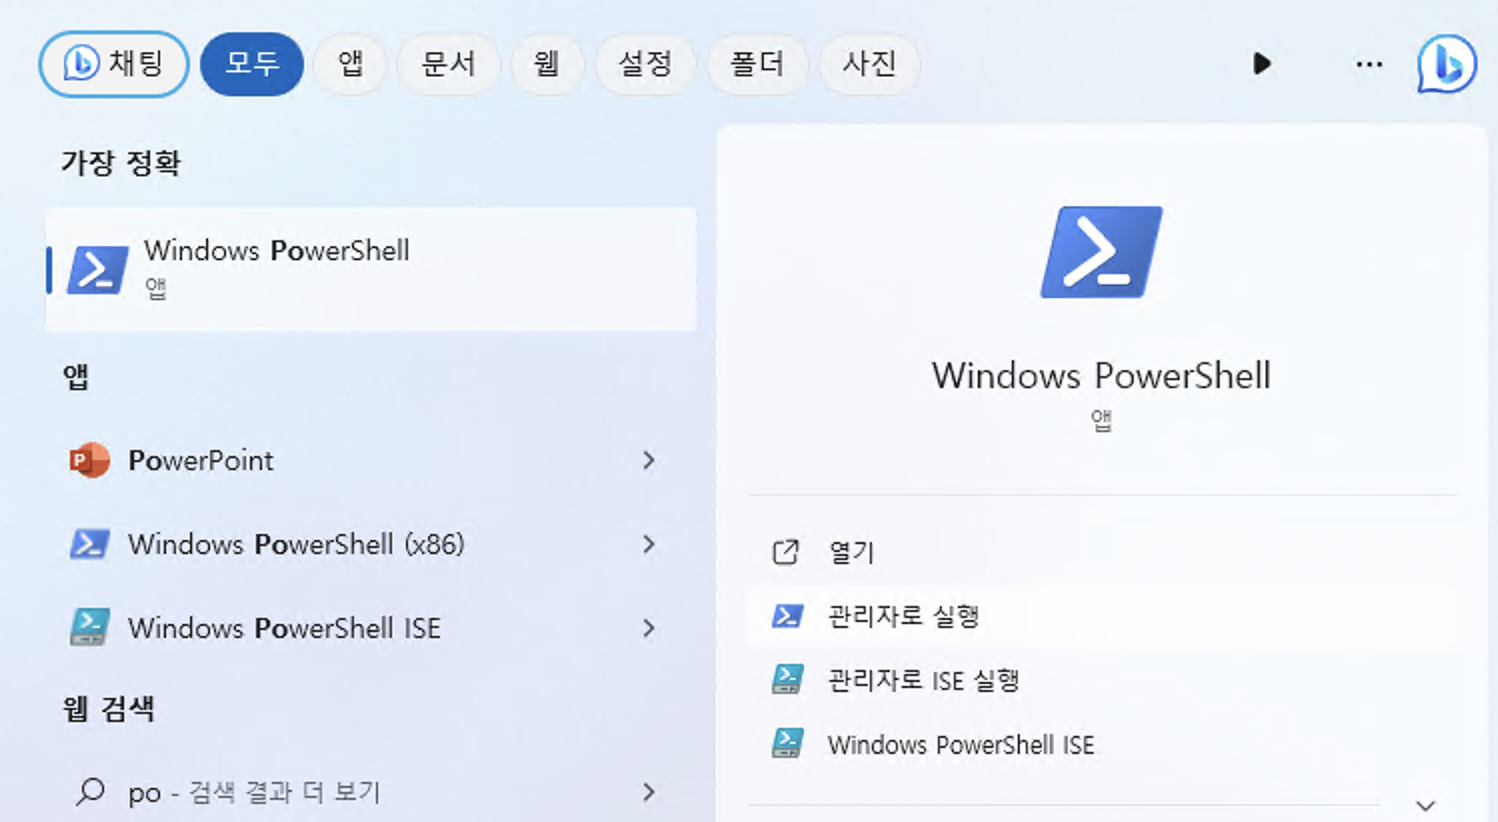The image size is (1498, 822).
Task: Click the open-external icon next to 열기
Action: click(786, 552)
